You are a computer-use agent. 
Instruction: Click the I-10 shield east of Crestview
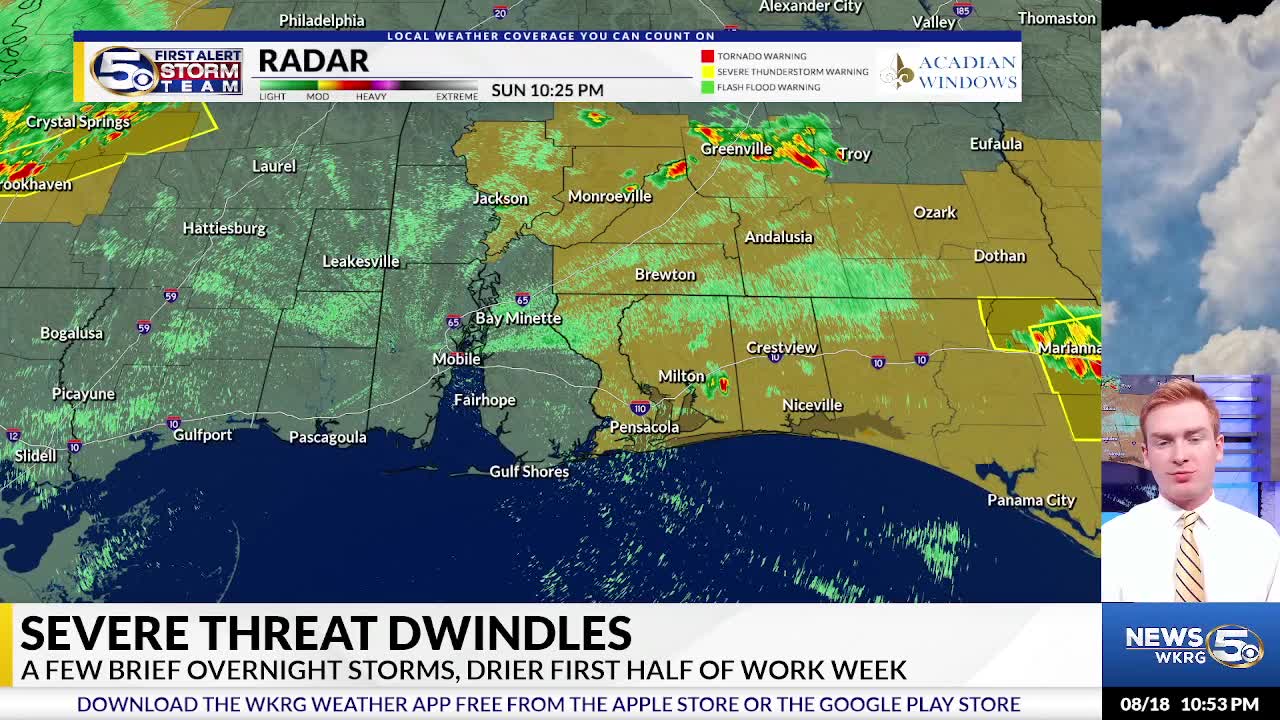pyautogui.click(x=878, y=362)
